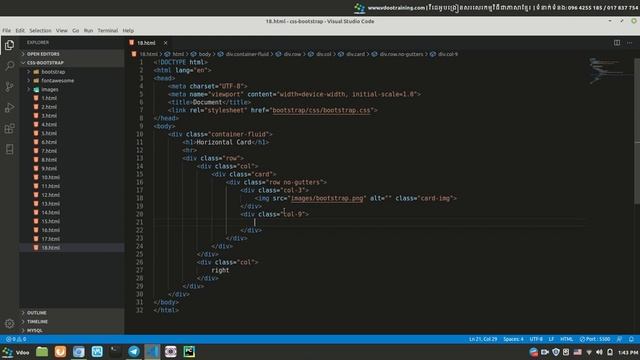Image resolution: width=640 pixels, height=360 pixels.
Task: Click the Live Server Port : 5500 indicator
Action: point(595,339)
